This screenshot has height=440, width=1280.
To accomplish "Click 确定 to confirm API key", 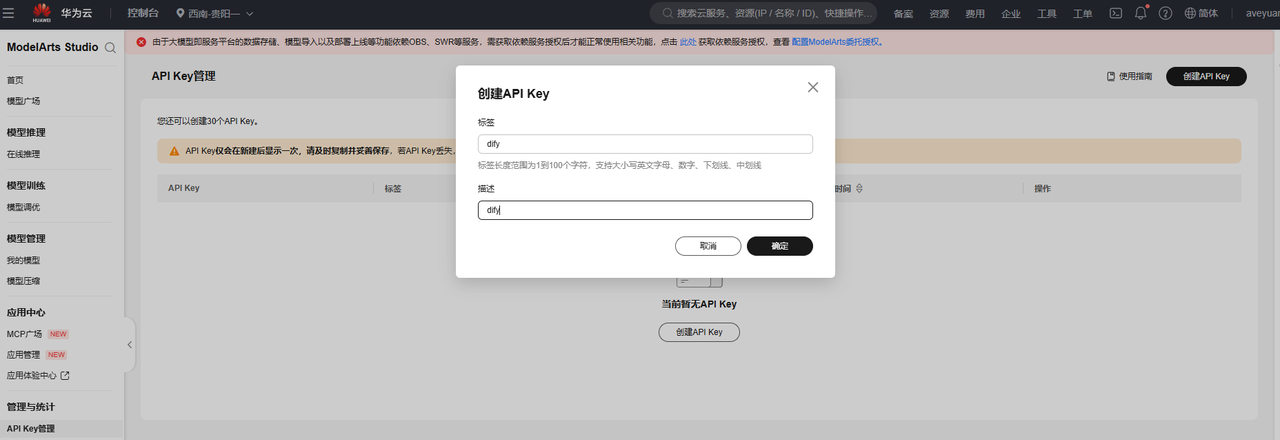I will pos(780,246).
